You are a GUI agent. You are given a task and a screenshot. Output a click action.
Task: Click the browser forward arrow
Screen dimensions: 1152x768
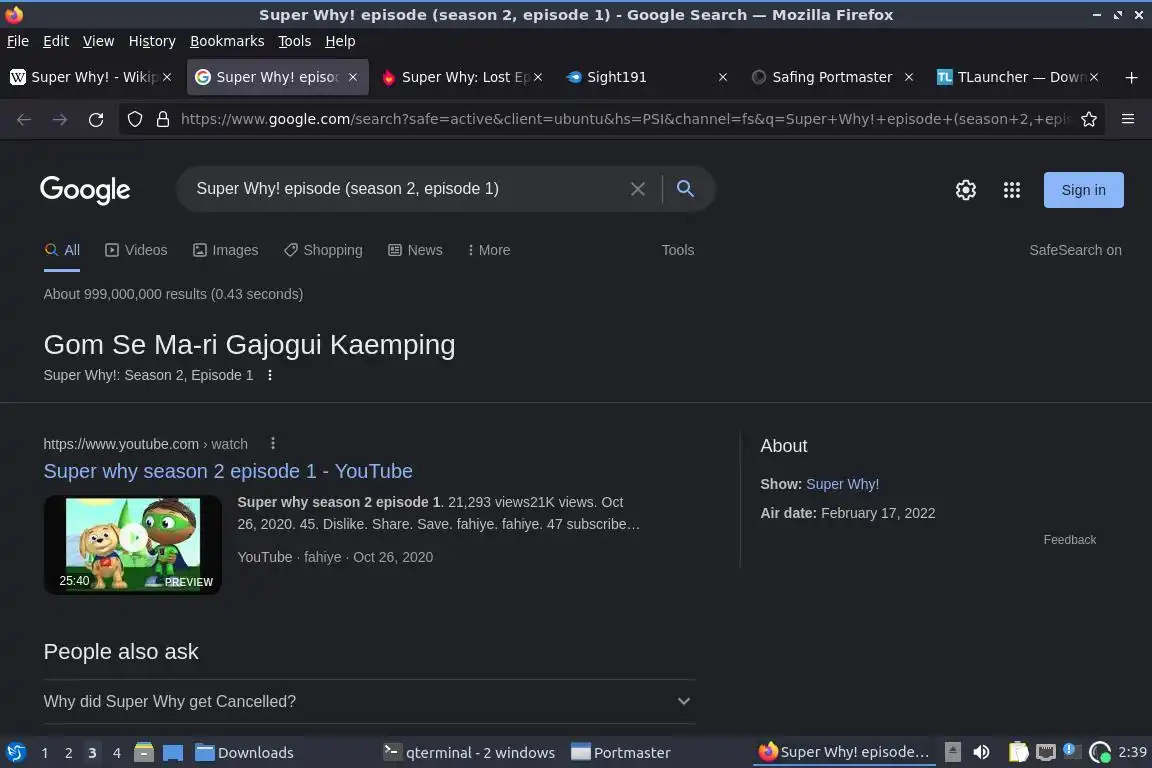point(60,119)
